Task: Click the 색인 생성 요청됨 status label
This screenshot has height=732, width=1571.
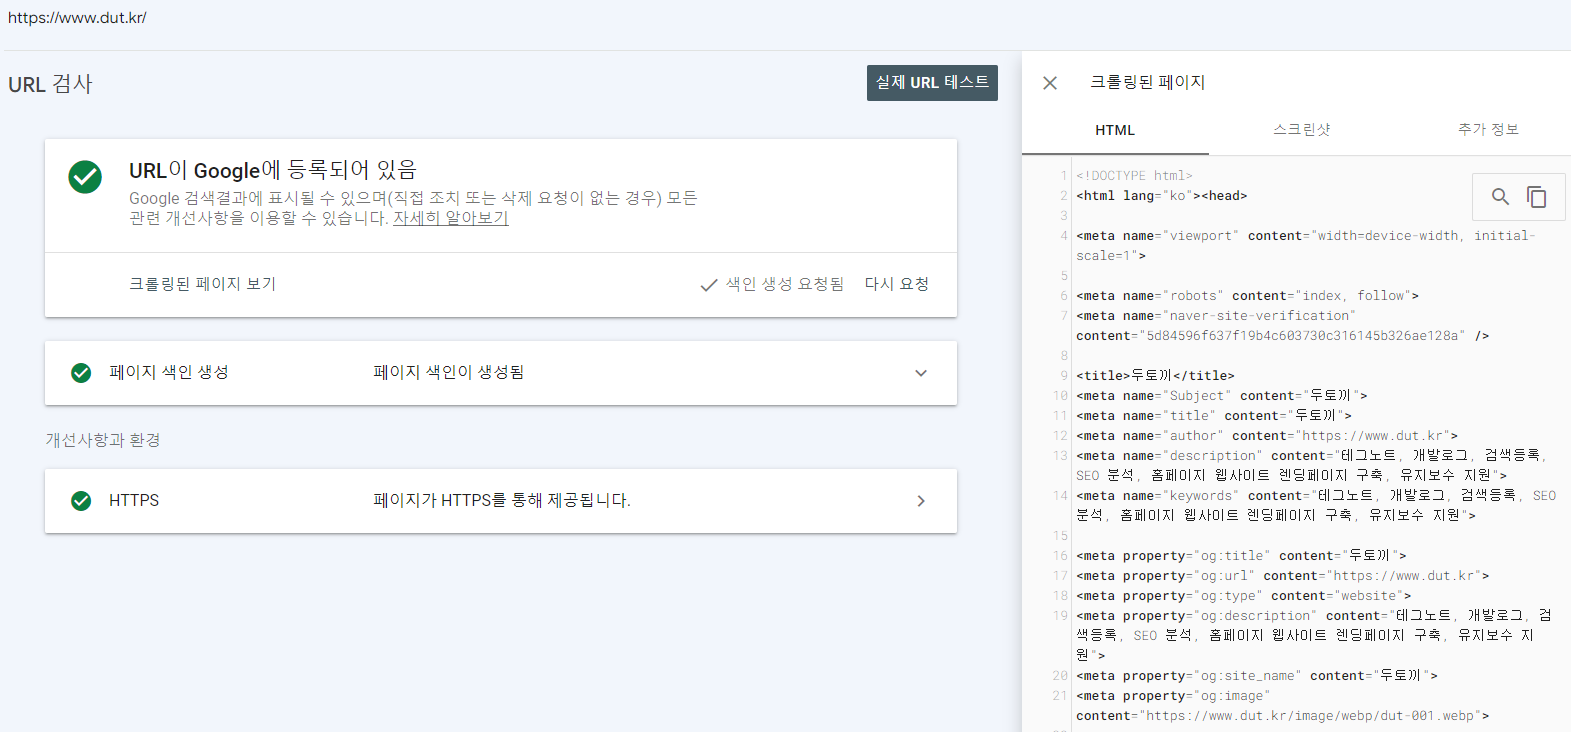Action: click(x=785, y=284)
